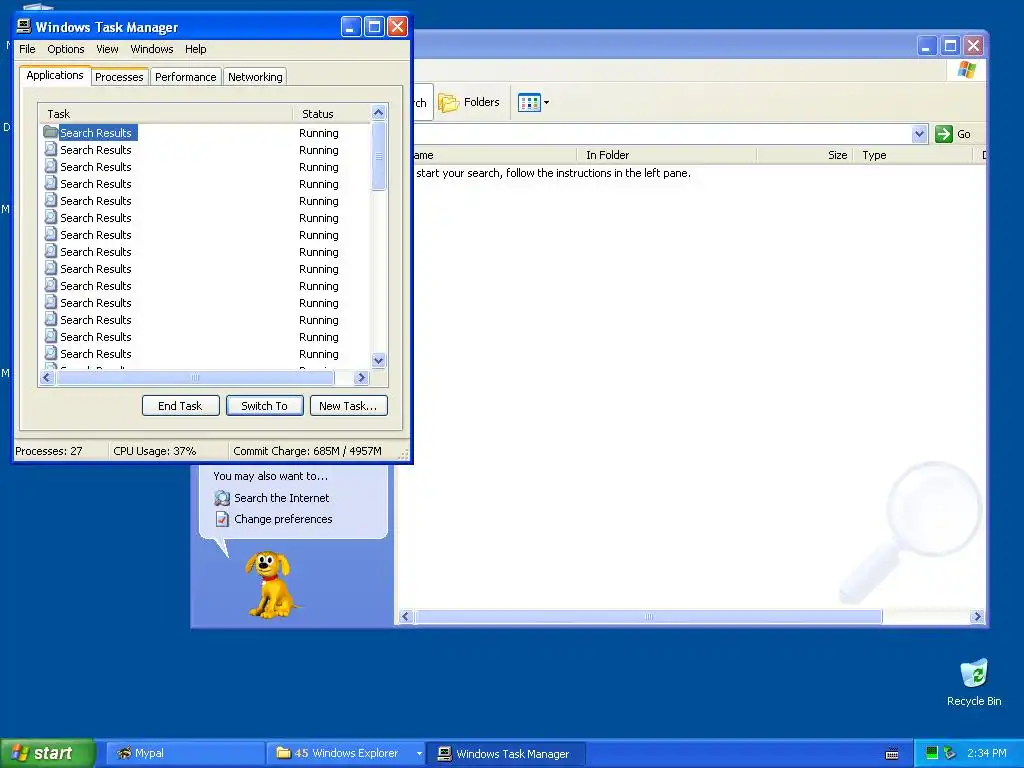Click the End Task button
This screenshot has height=768, width=1024.
point(180,406)
